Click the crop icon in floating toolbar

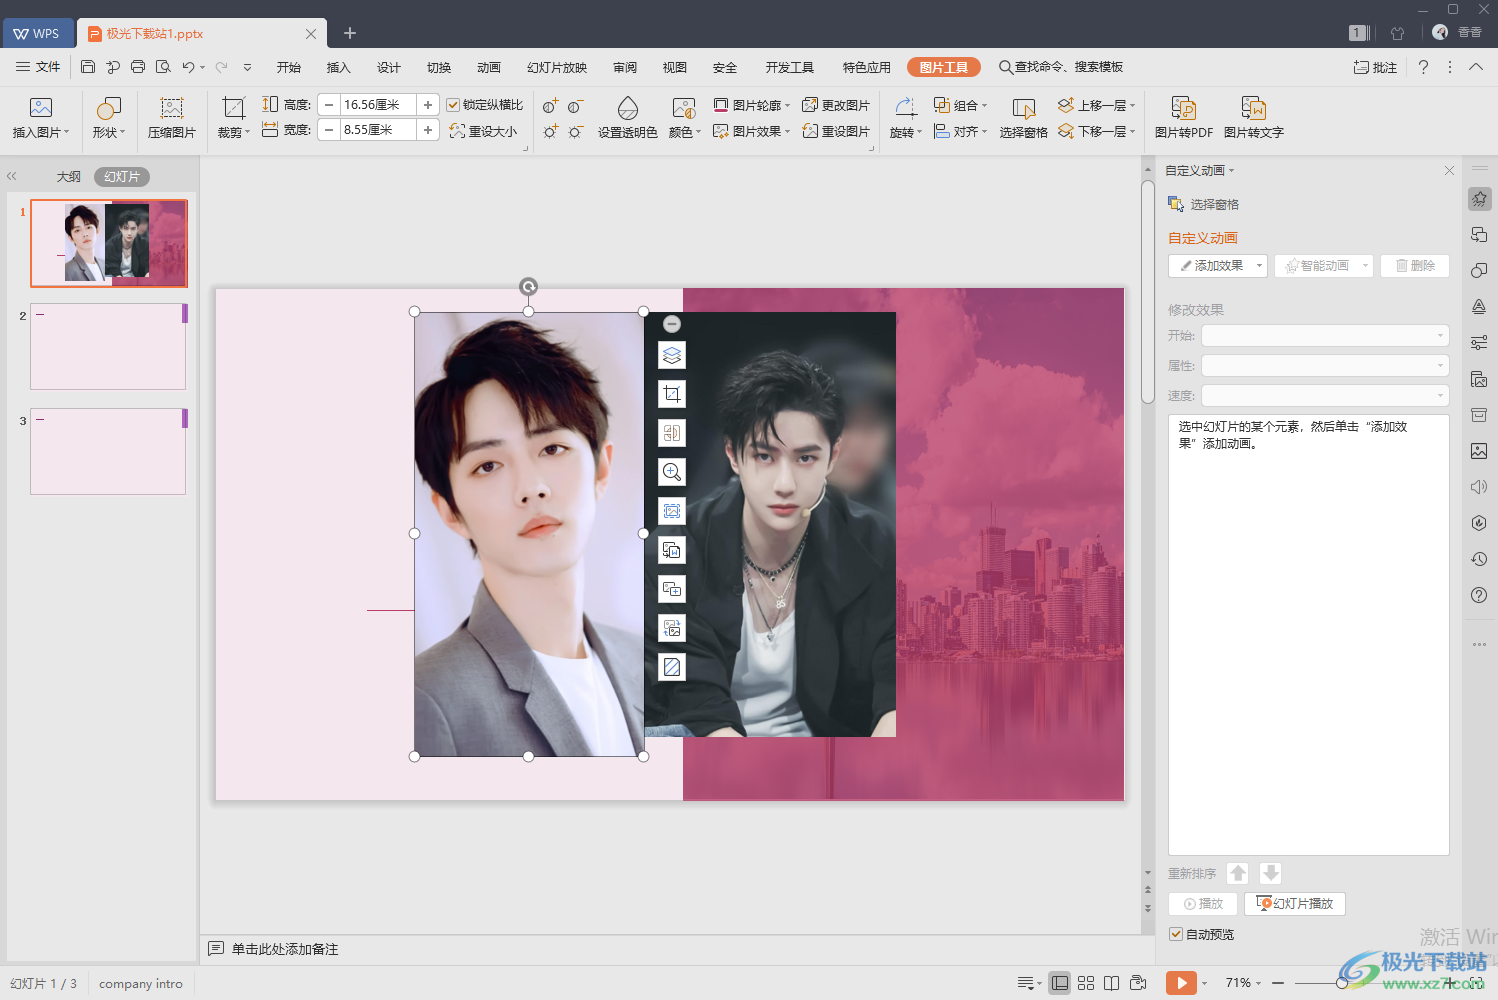pyautogui.click(x=672, y=394)
